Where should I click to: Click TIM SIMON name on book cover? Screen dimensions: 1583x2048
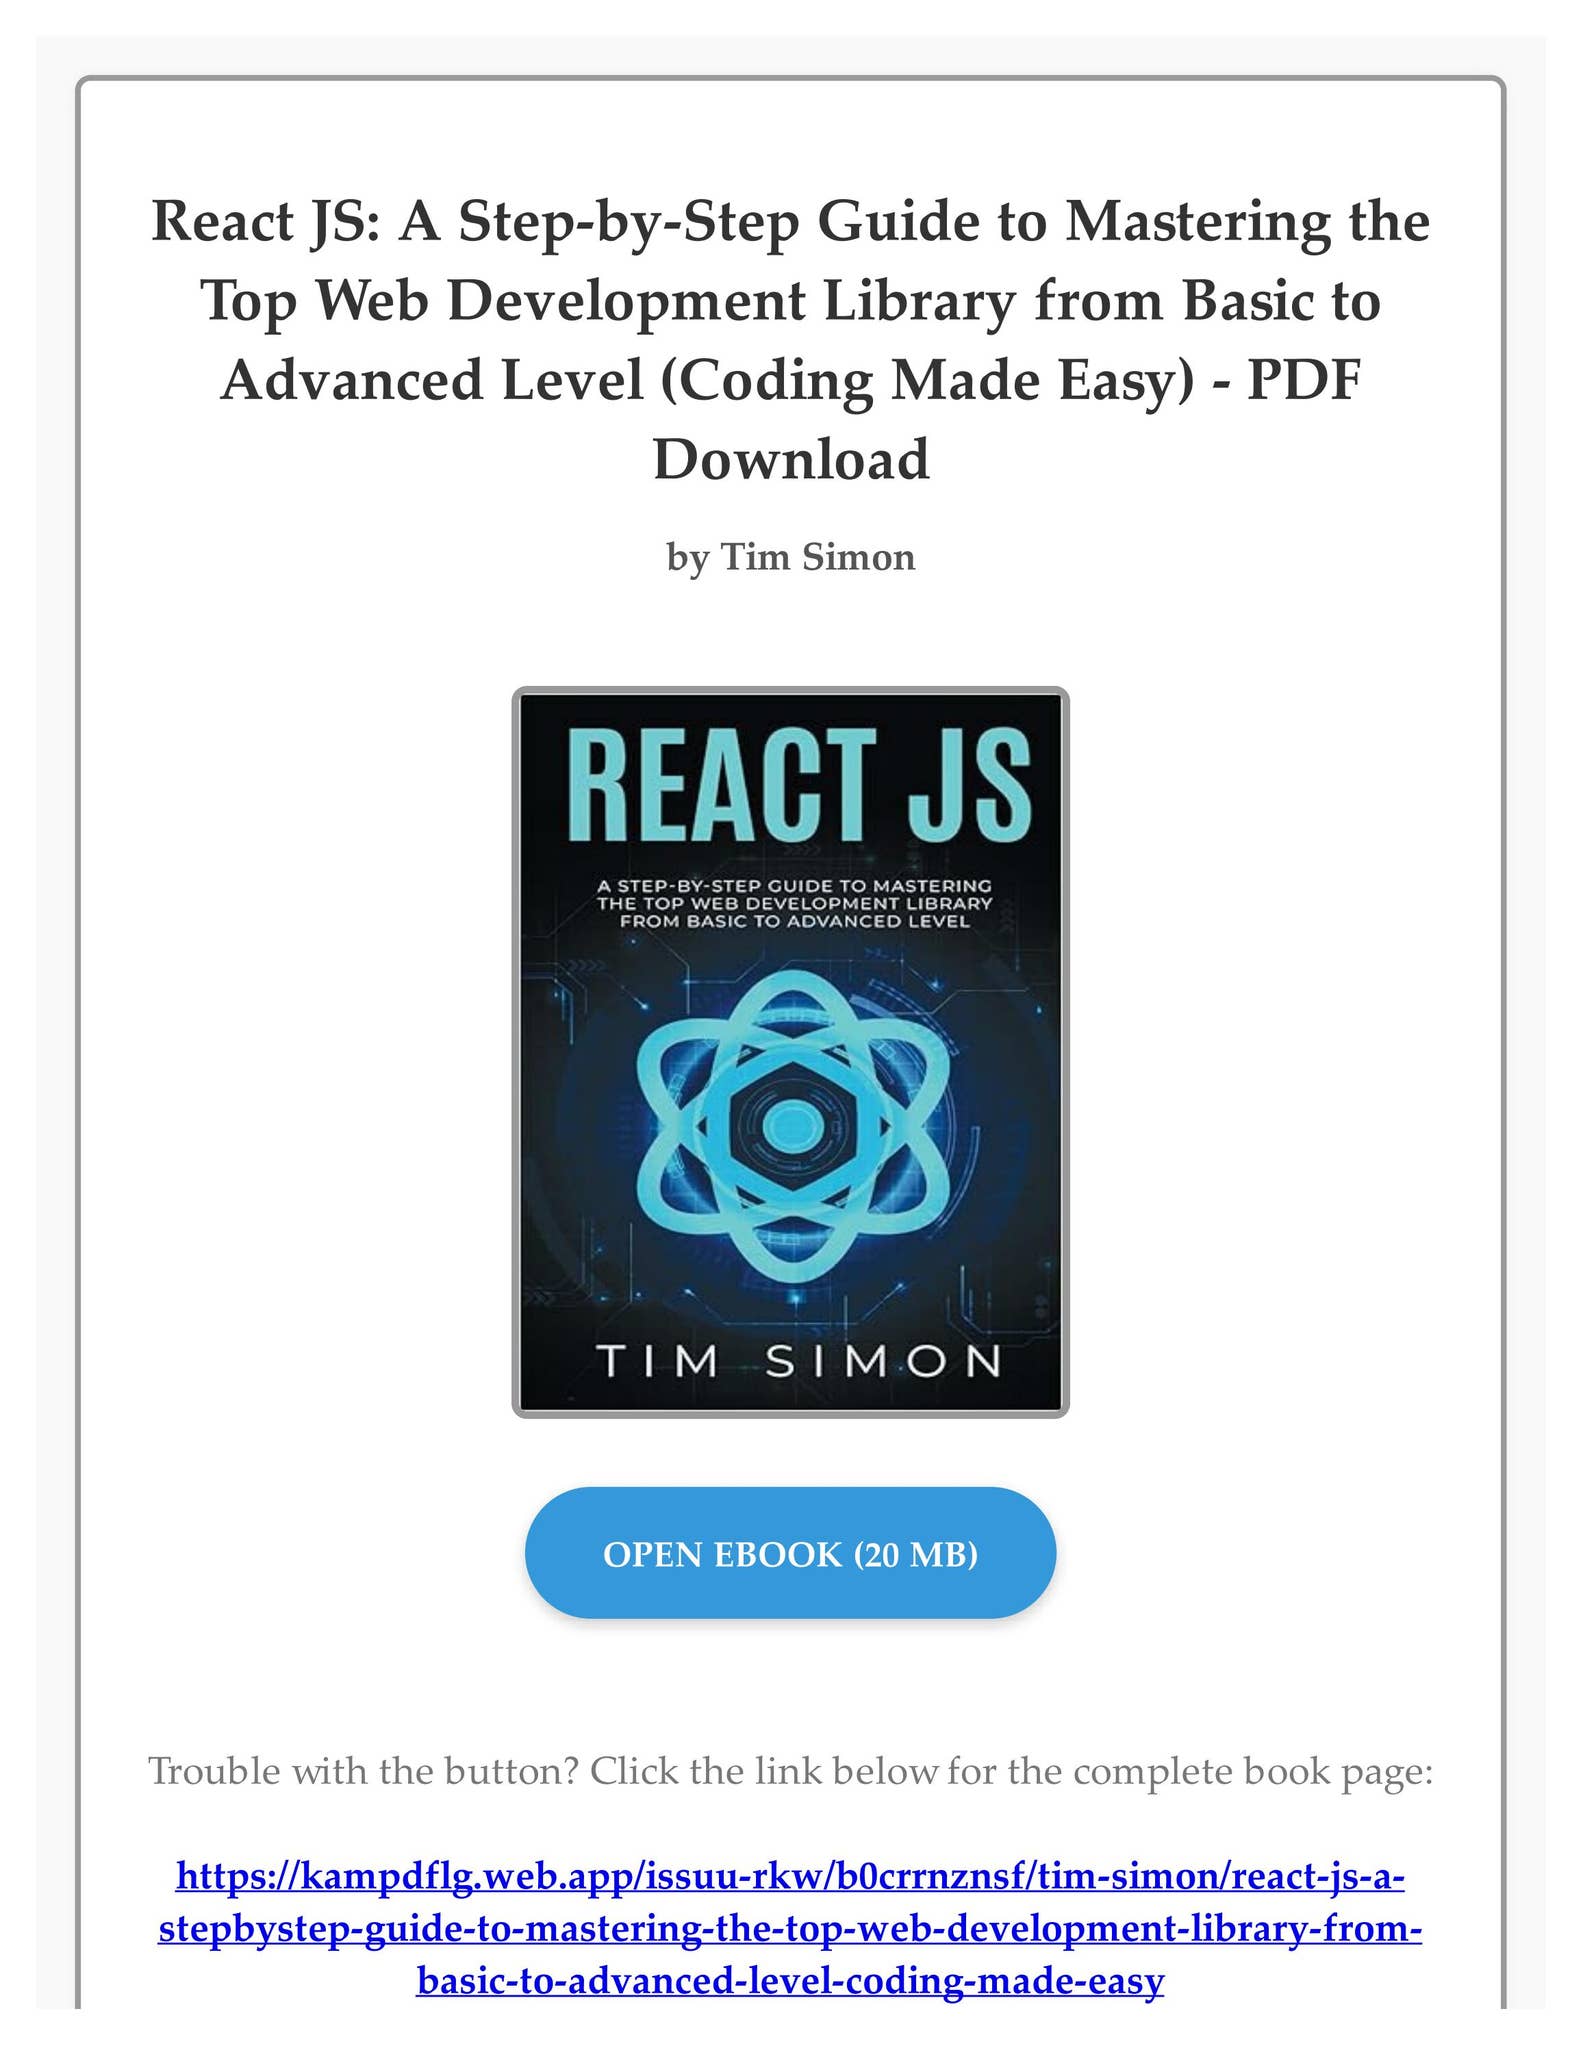pyautogui.click(x=798, y=1361)
